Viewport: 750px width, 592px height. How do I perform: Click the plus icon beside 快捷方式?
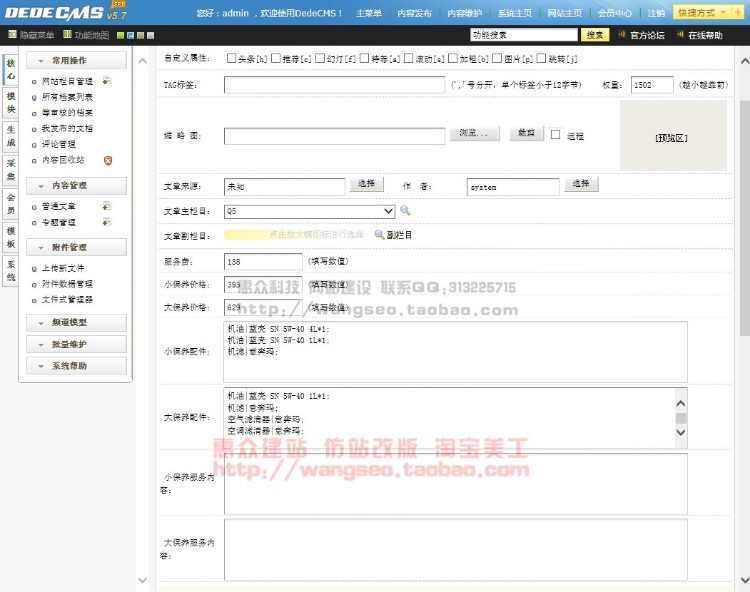pyautogui.click(x=738, y=12)
